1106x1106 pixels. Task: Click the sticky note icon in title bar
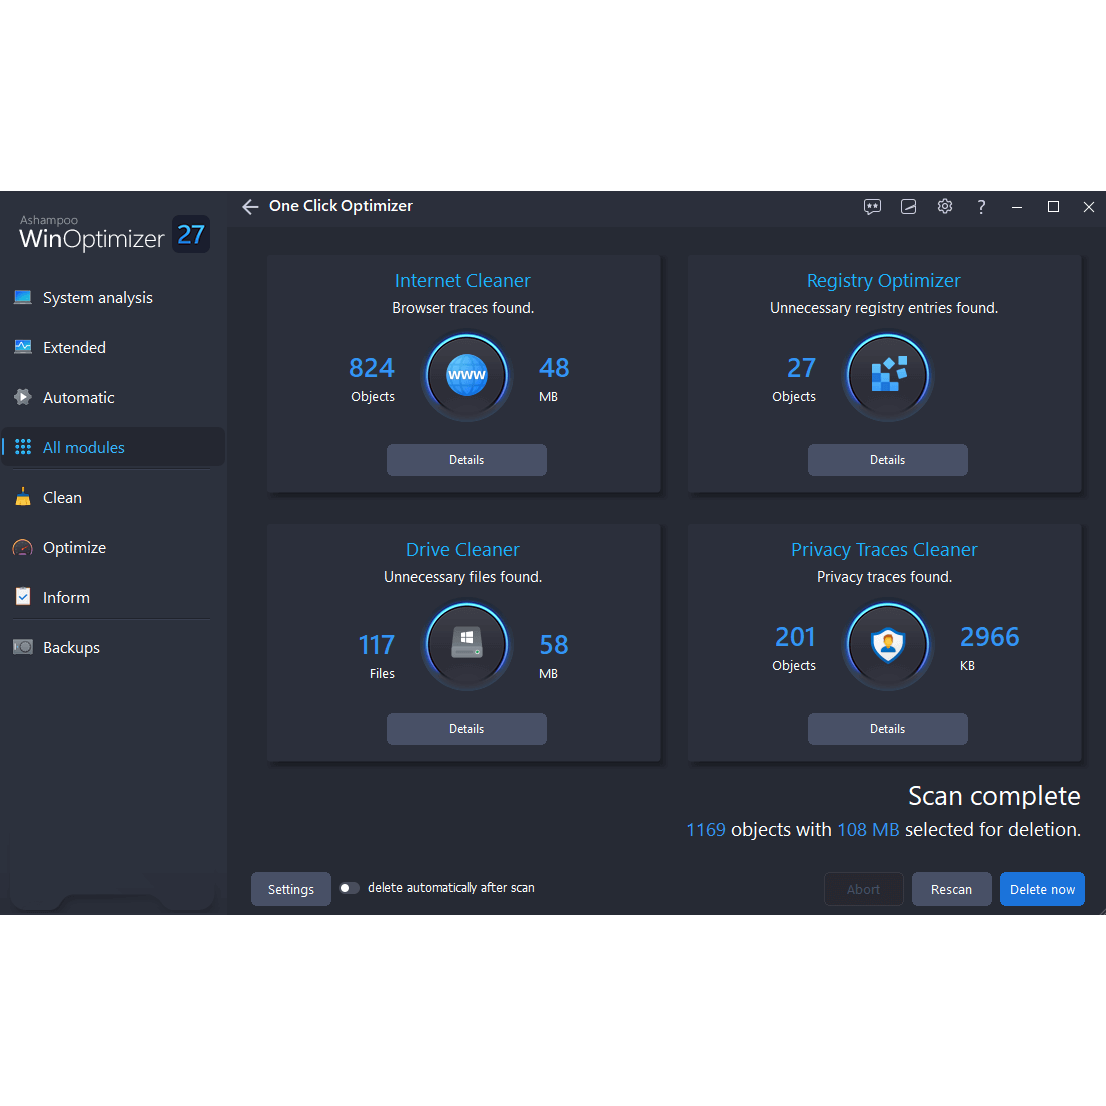click(x=908, y=207)
